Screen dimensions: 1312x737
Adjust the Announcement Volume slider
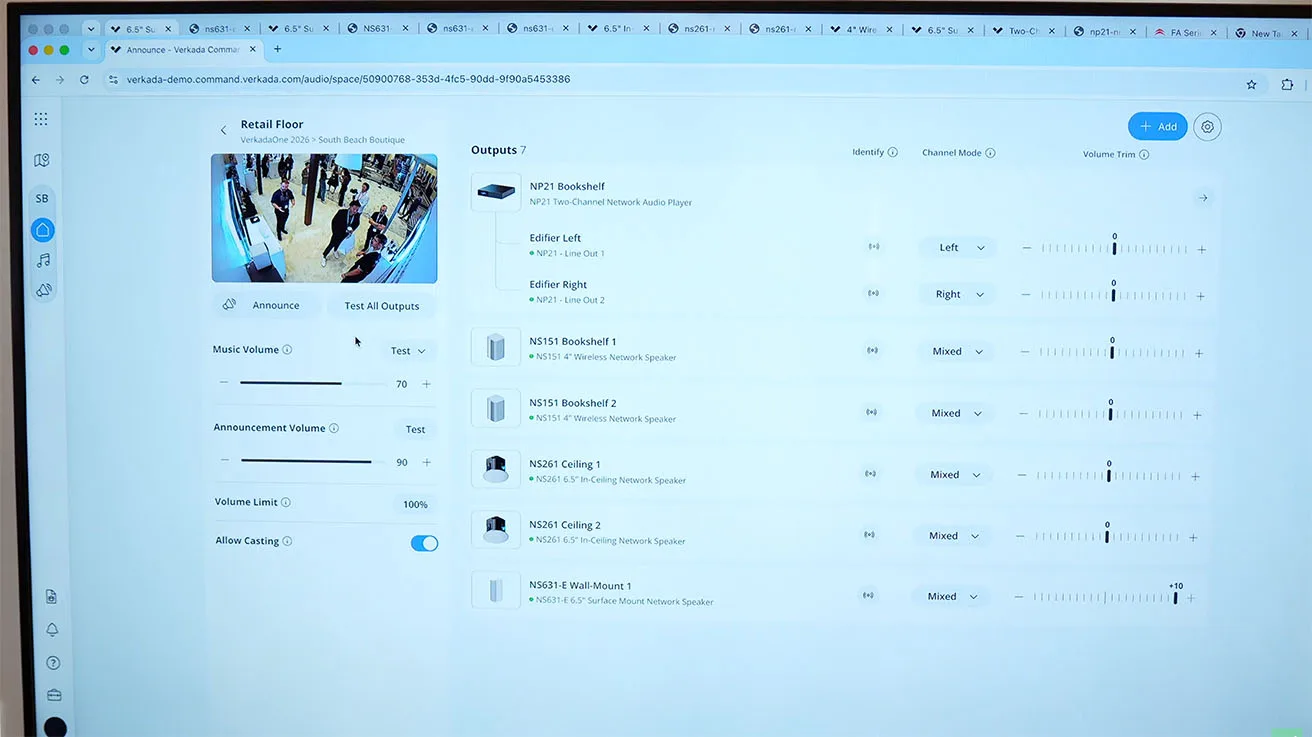click(x=313, y=461)
